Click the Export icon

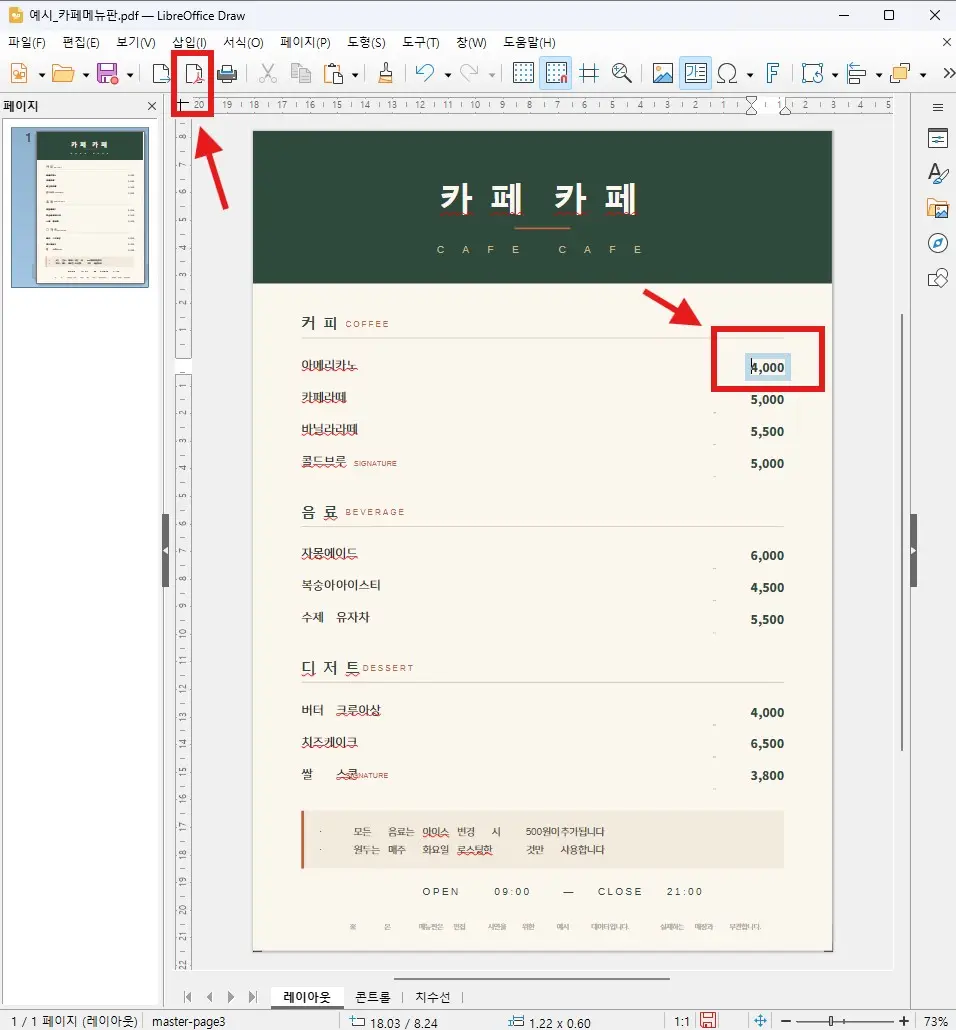click(160, 73)
